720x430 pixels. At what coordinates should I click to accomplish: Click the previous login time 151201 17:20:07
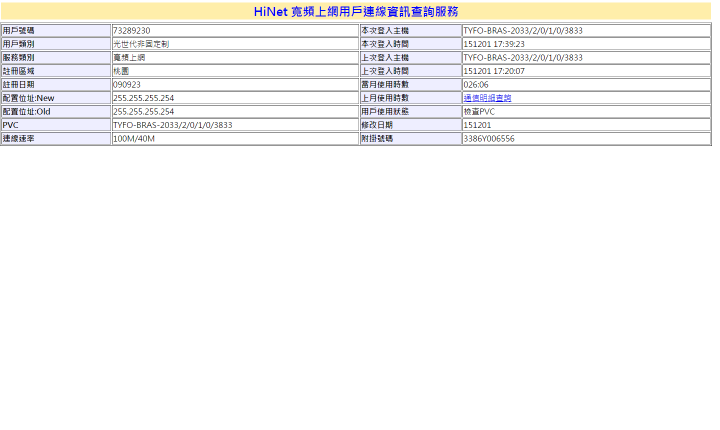coord(494,71)
